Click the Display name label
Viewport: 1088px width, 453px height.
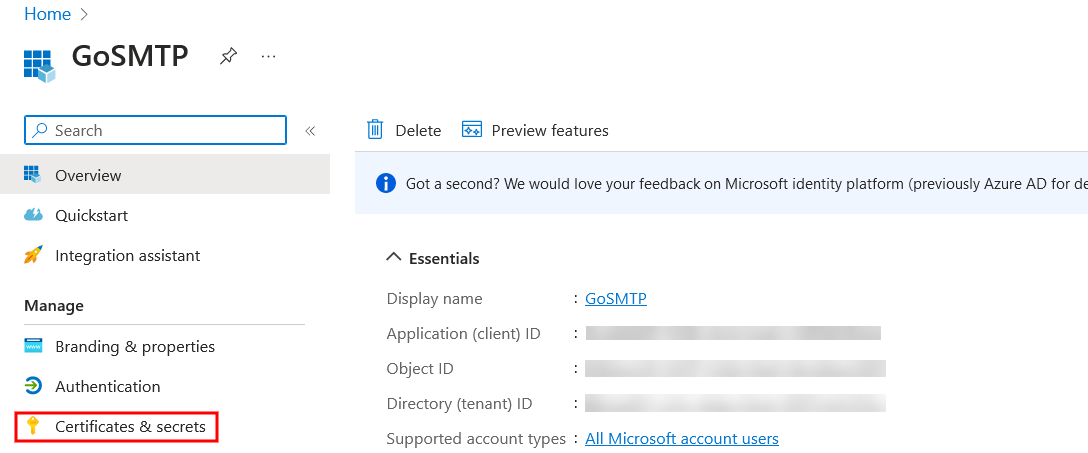434,298
